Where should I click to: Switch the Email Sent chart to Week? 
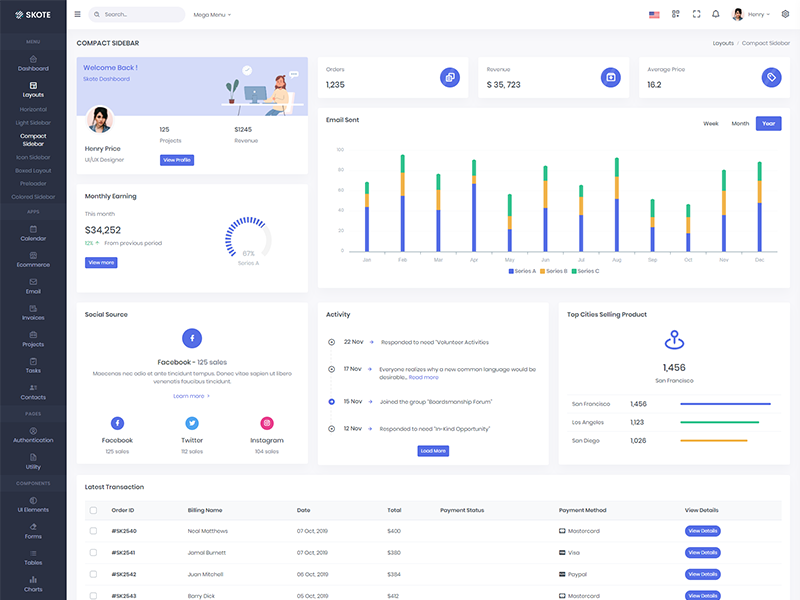[x=710, y=123]
